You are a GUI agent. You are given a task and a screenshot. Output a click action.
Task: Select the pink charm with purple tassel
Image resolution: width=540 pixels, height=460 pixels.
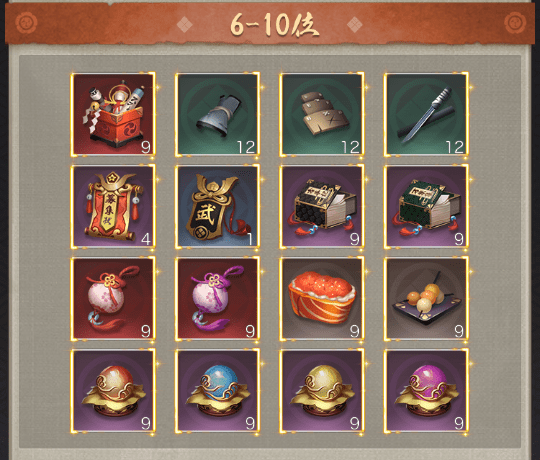217,299
